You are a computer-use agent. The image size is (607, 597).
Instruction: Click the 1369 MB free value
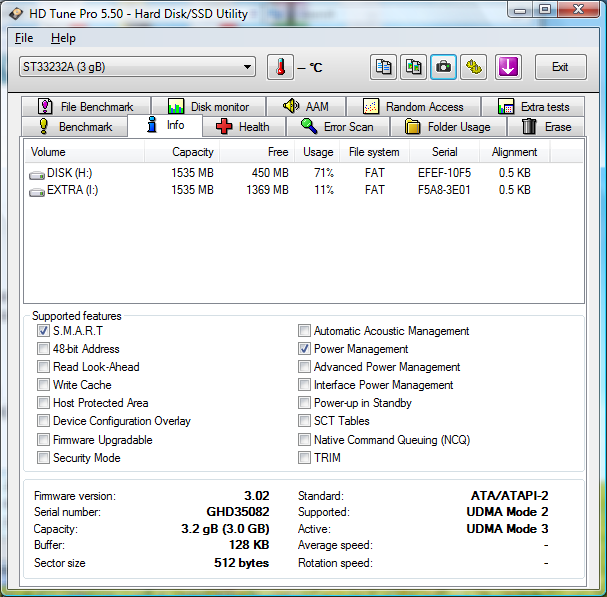click(x=267, y=190)
